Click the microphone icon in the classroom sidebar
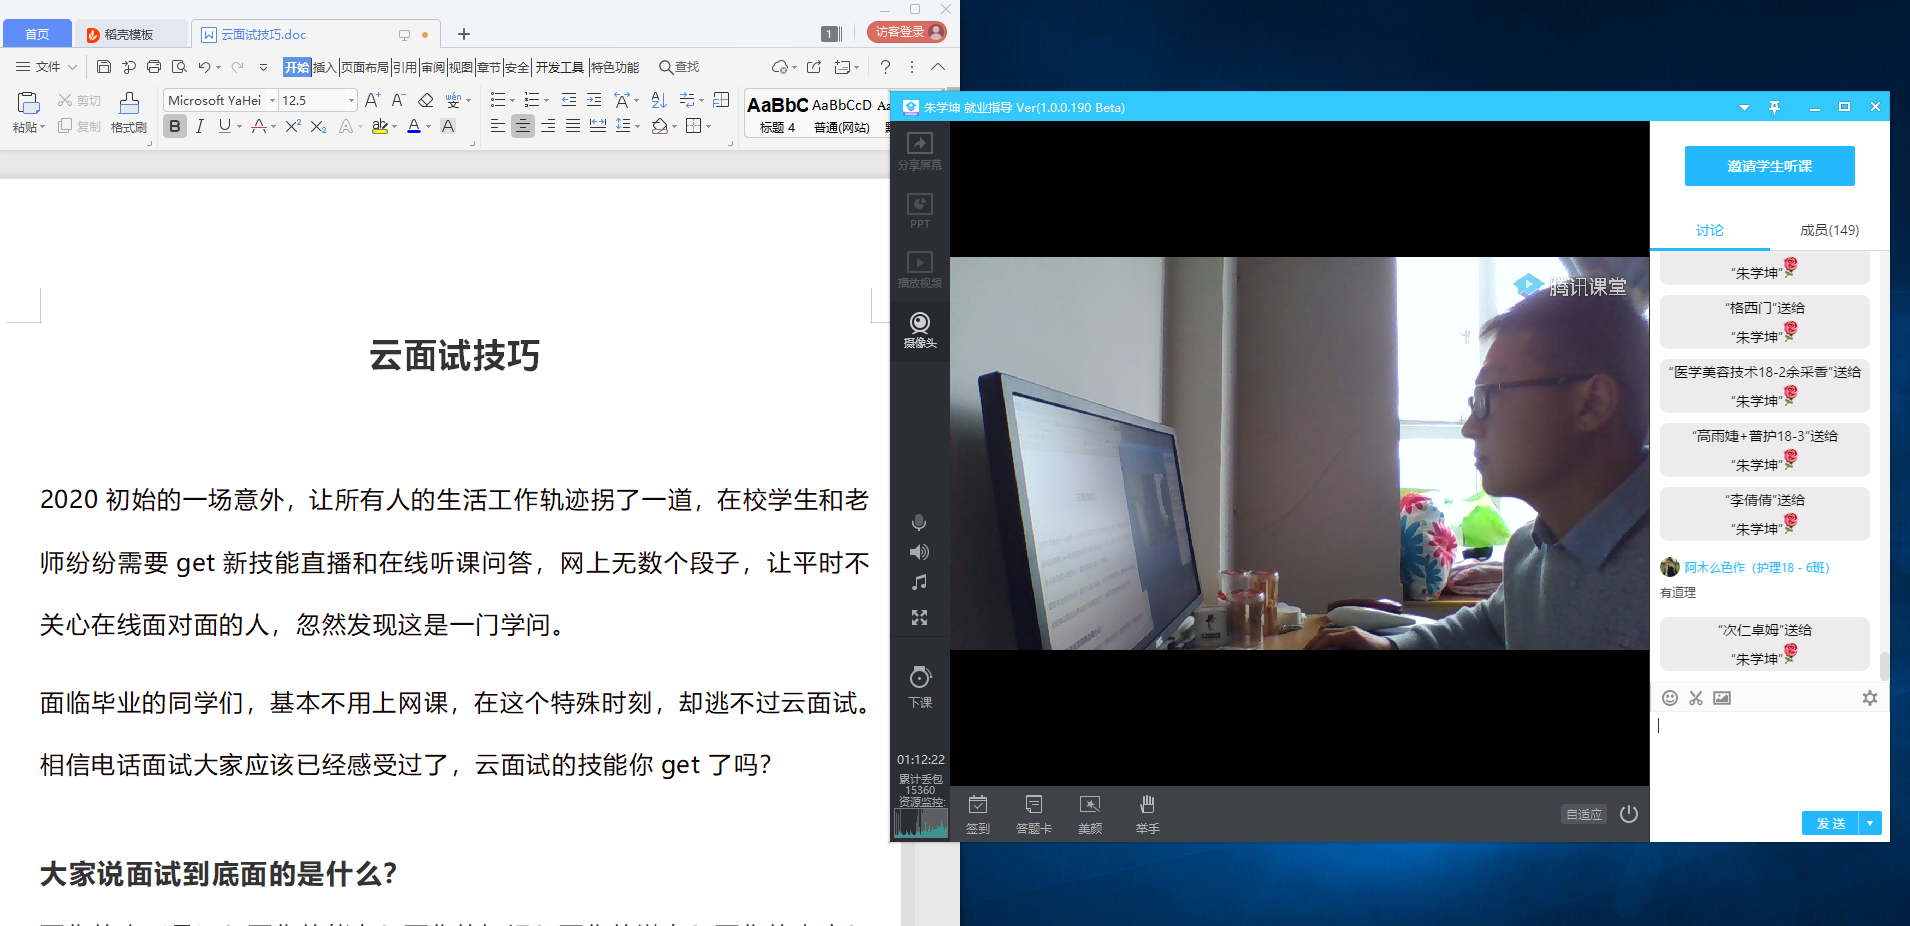This screenshot has height=926, width=1910. pyautogui.click(x=919, y=523)
